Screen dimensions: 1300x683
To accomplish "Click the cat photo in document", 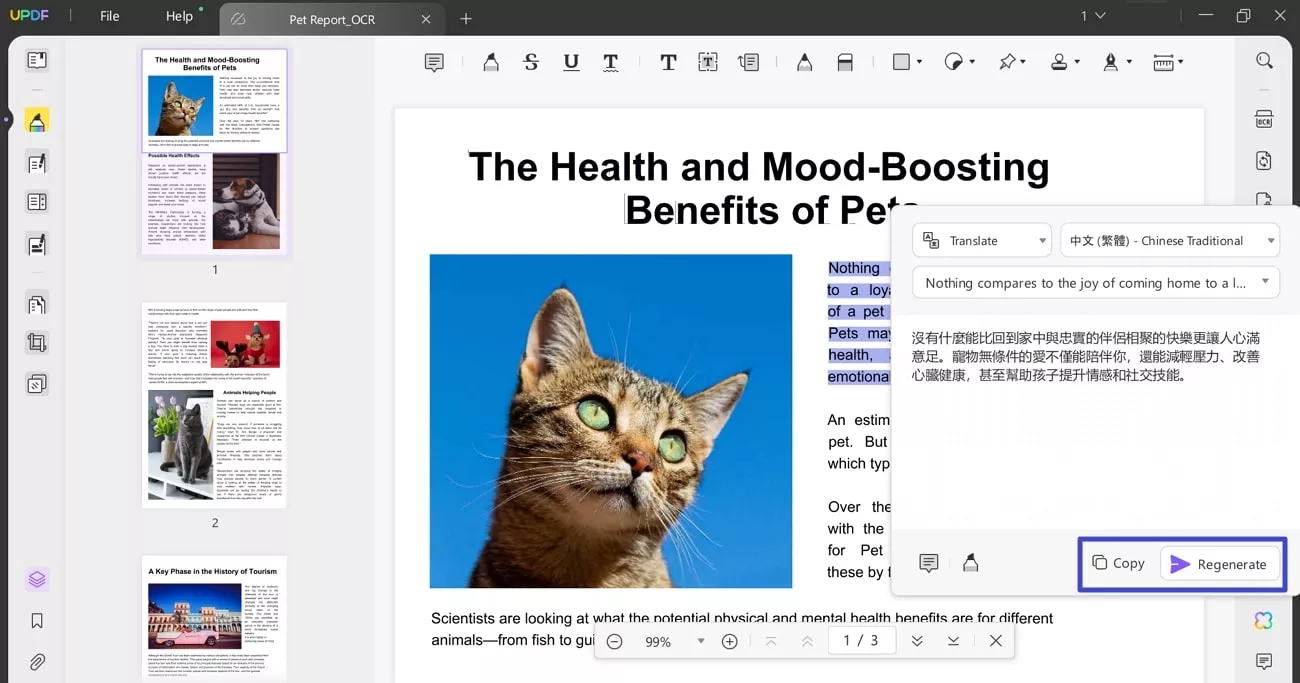I will (611, 421).
